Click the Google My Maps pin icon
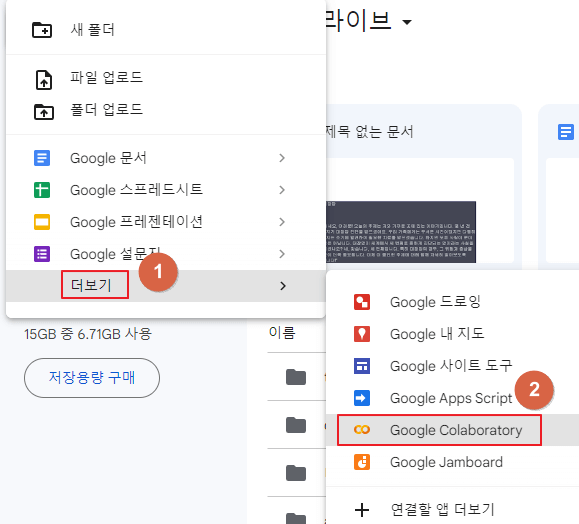 362,334
